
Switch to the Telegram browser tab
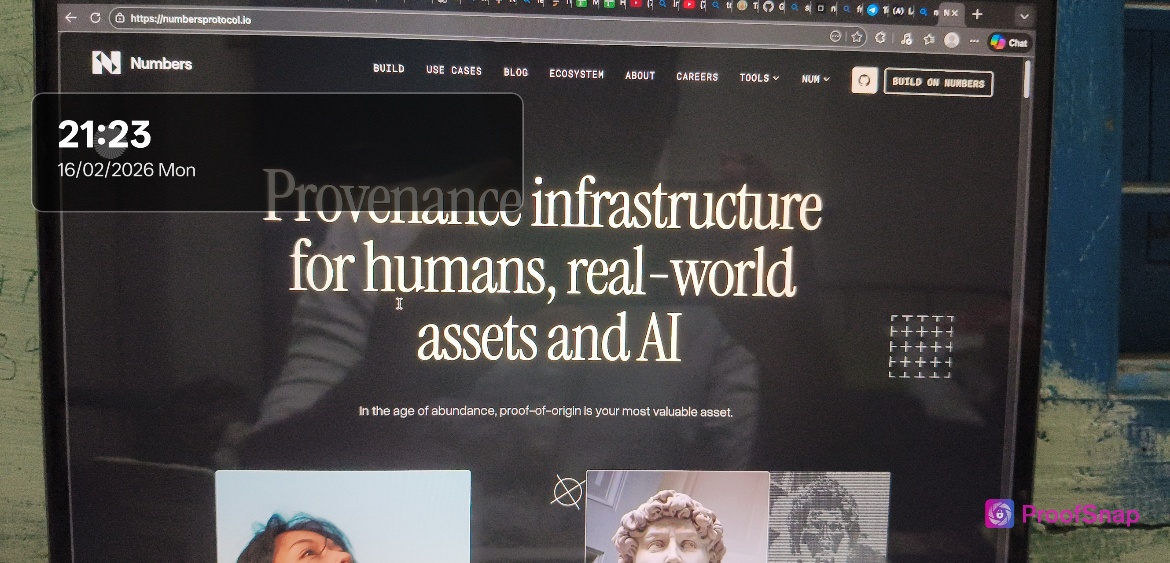coord(872,10)
